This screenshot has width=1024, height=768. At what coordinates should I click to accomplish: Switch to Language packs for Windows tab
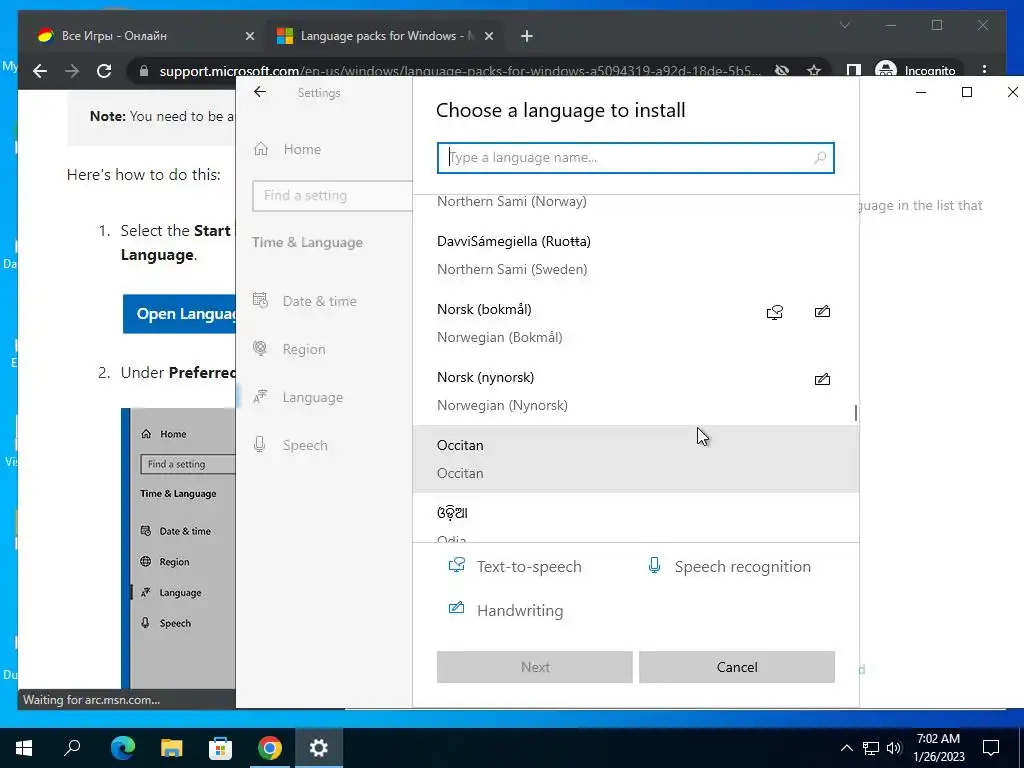385,36
